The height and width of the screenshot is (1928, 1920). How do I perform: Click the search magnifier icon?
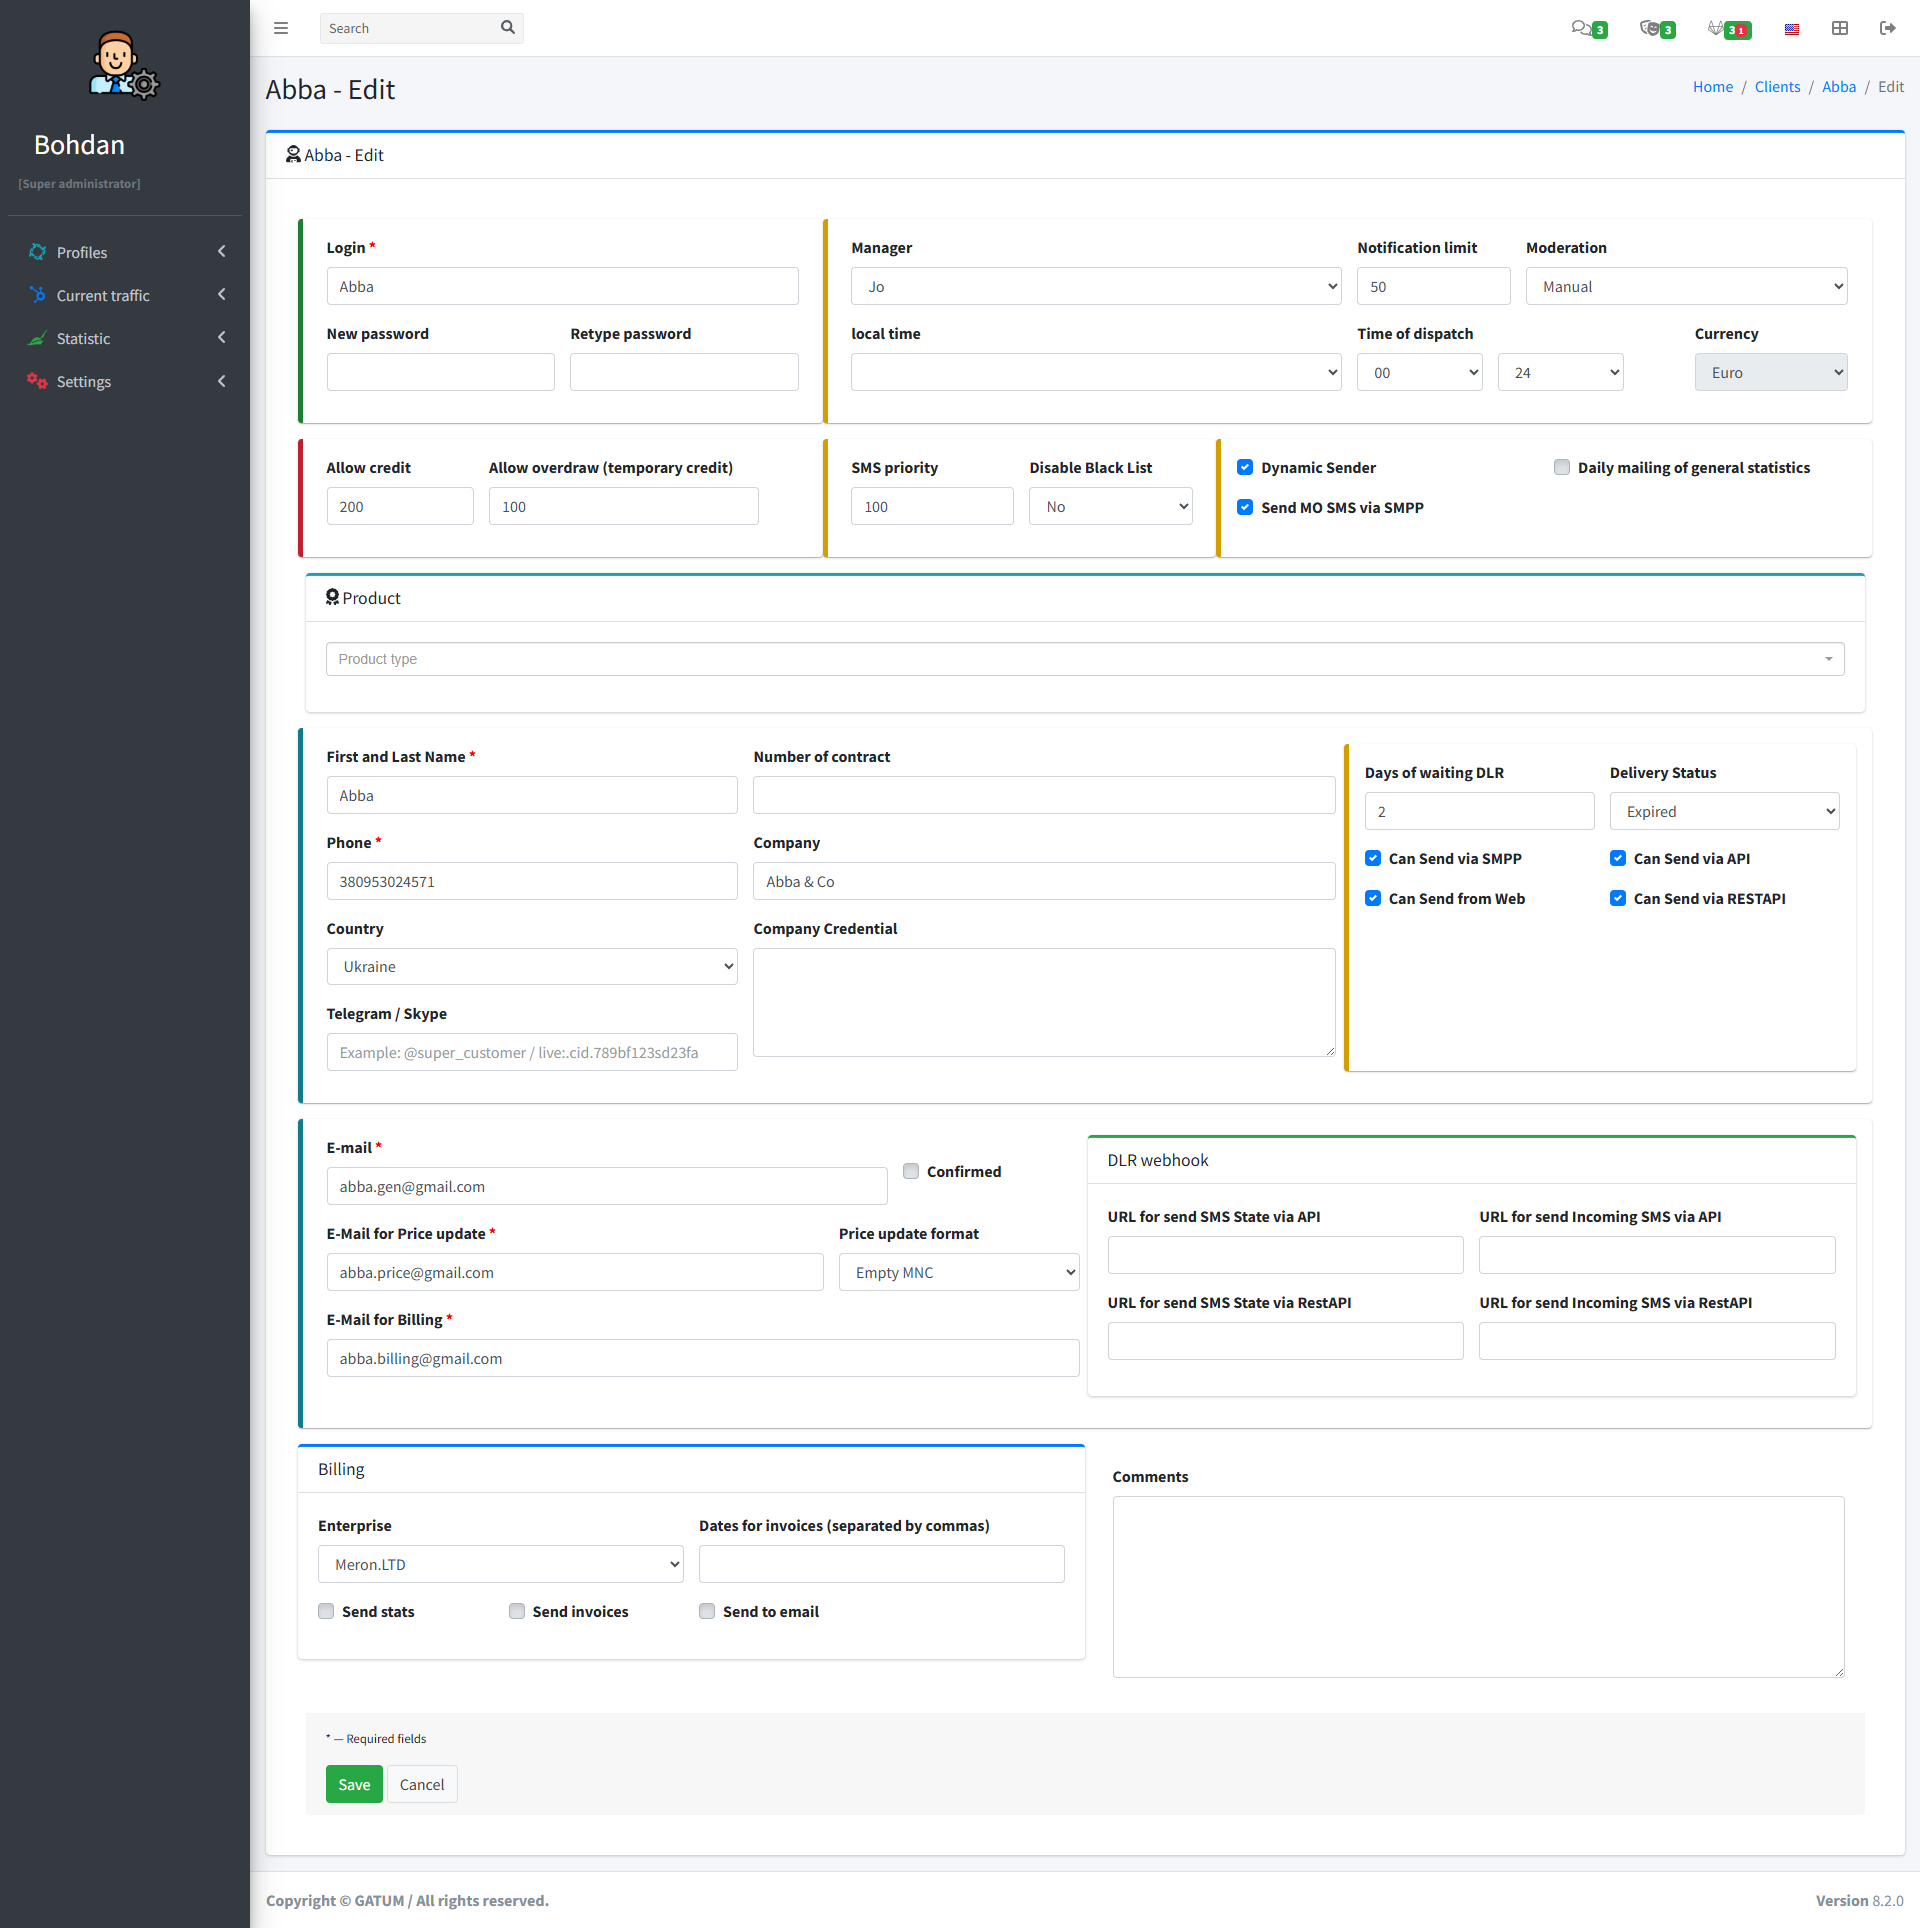tap(508, 28)
